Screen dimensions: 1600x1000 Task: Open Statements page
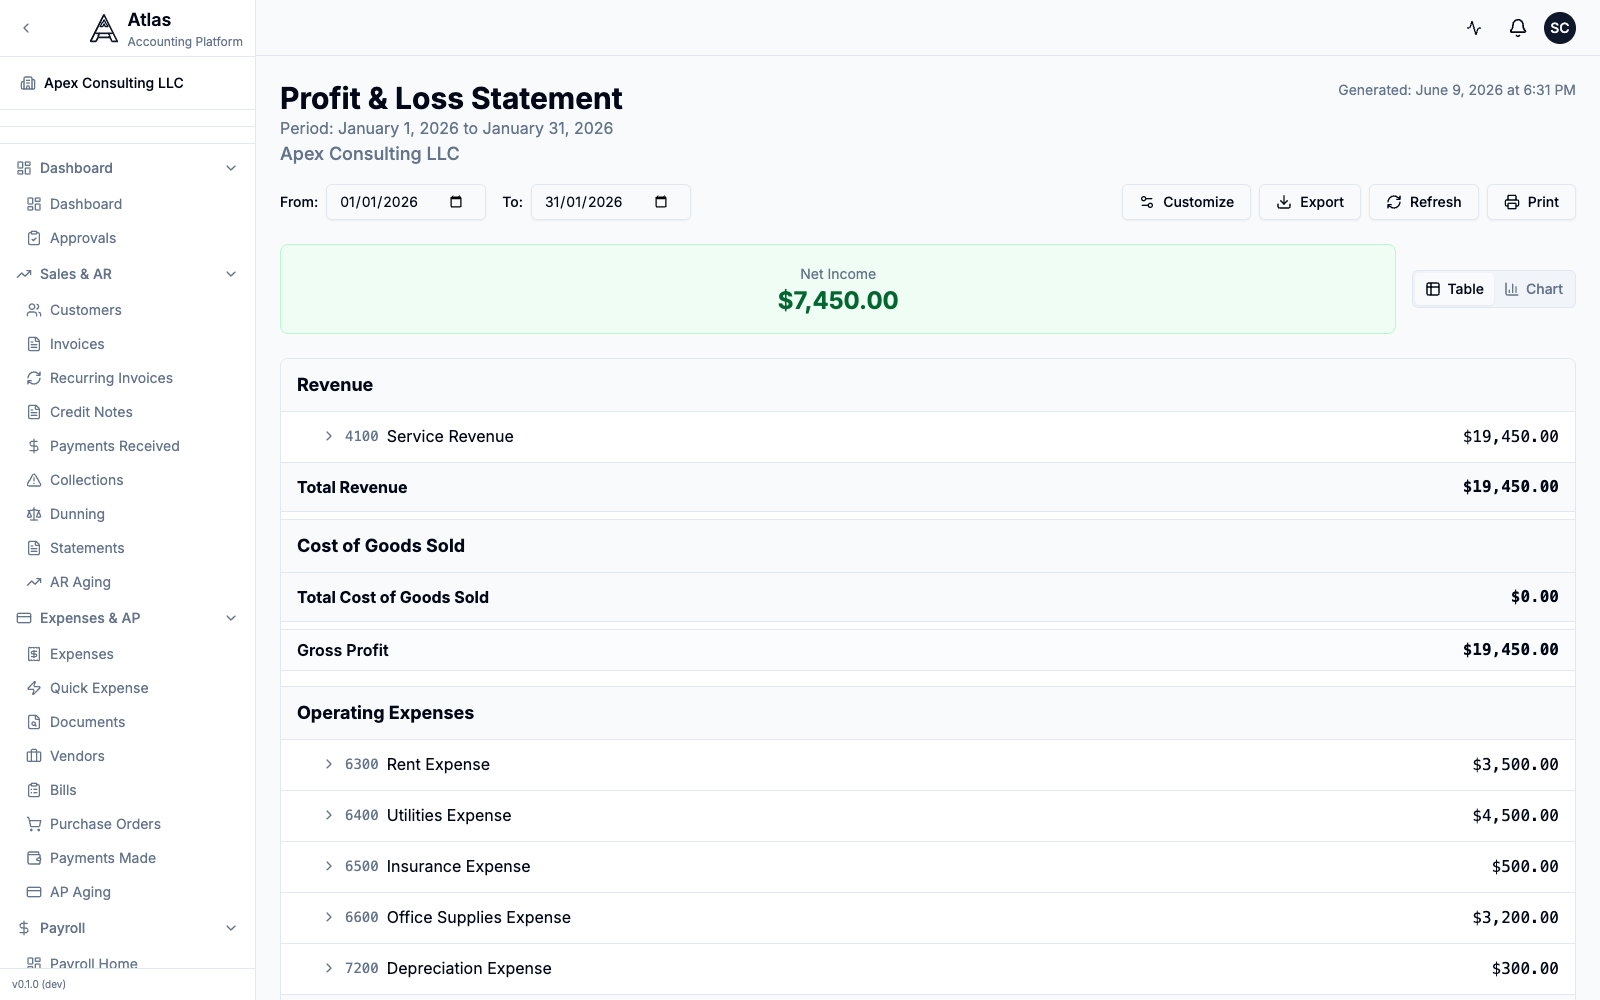point(87,548)
